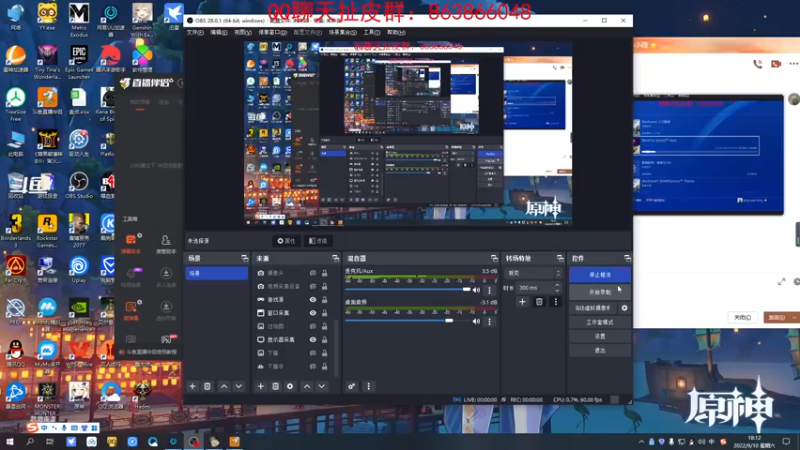Remove selected source with the trash icon

[x=276, y=386]
